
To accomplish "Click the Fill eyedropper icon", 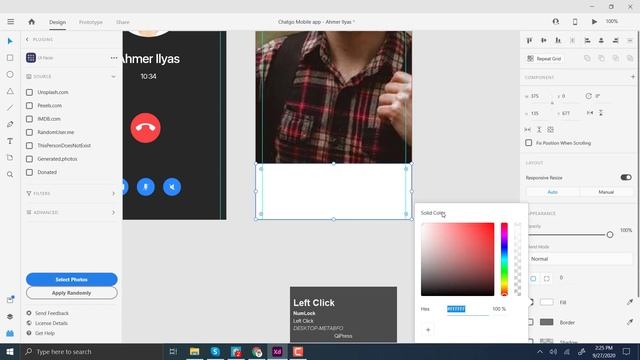I will click(630, 302).
